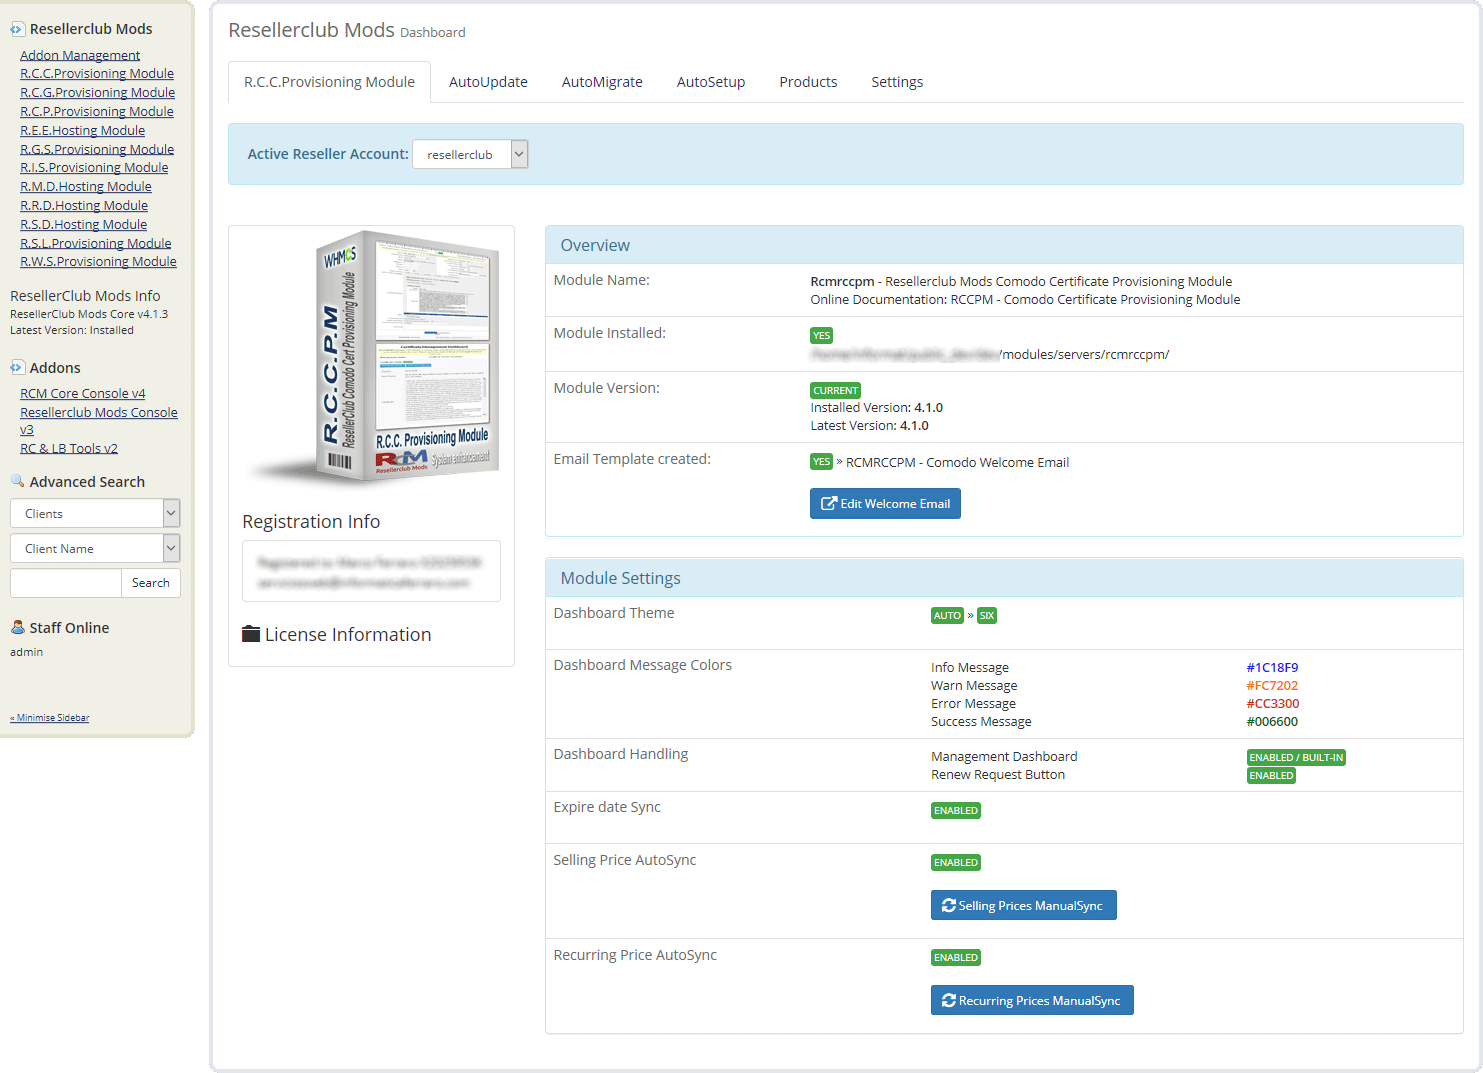Switch to the AutoUpdate tab
1483x1073 pixels.
point(488,82)
